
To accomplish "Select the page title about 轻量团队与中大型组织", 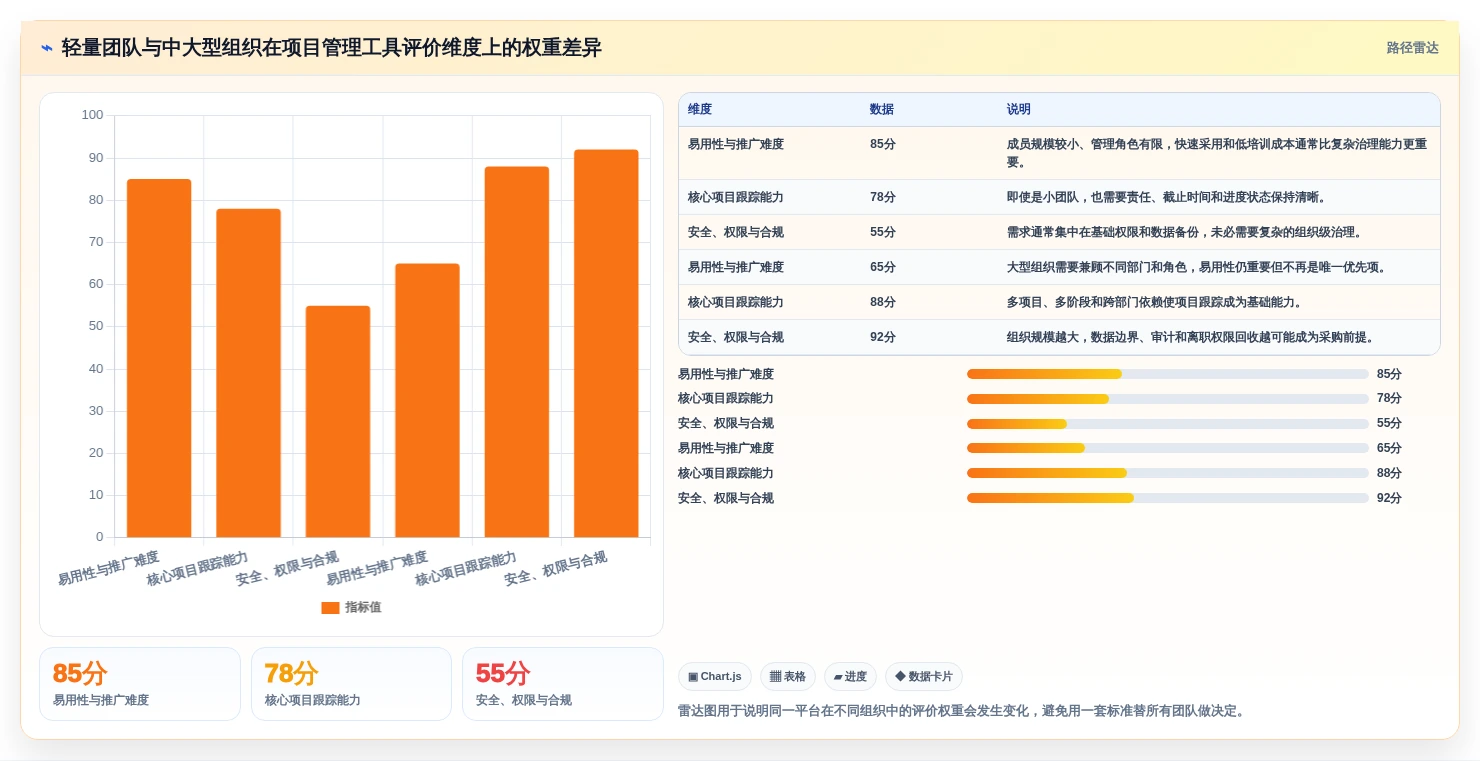I will coord(331,48).
